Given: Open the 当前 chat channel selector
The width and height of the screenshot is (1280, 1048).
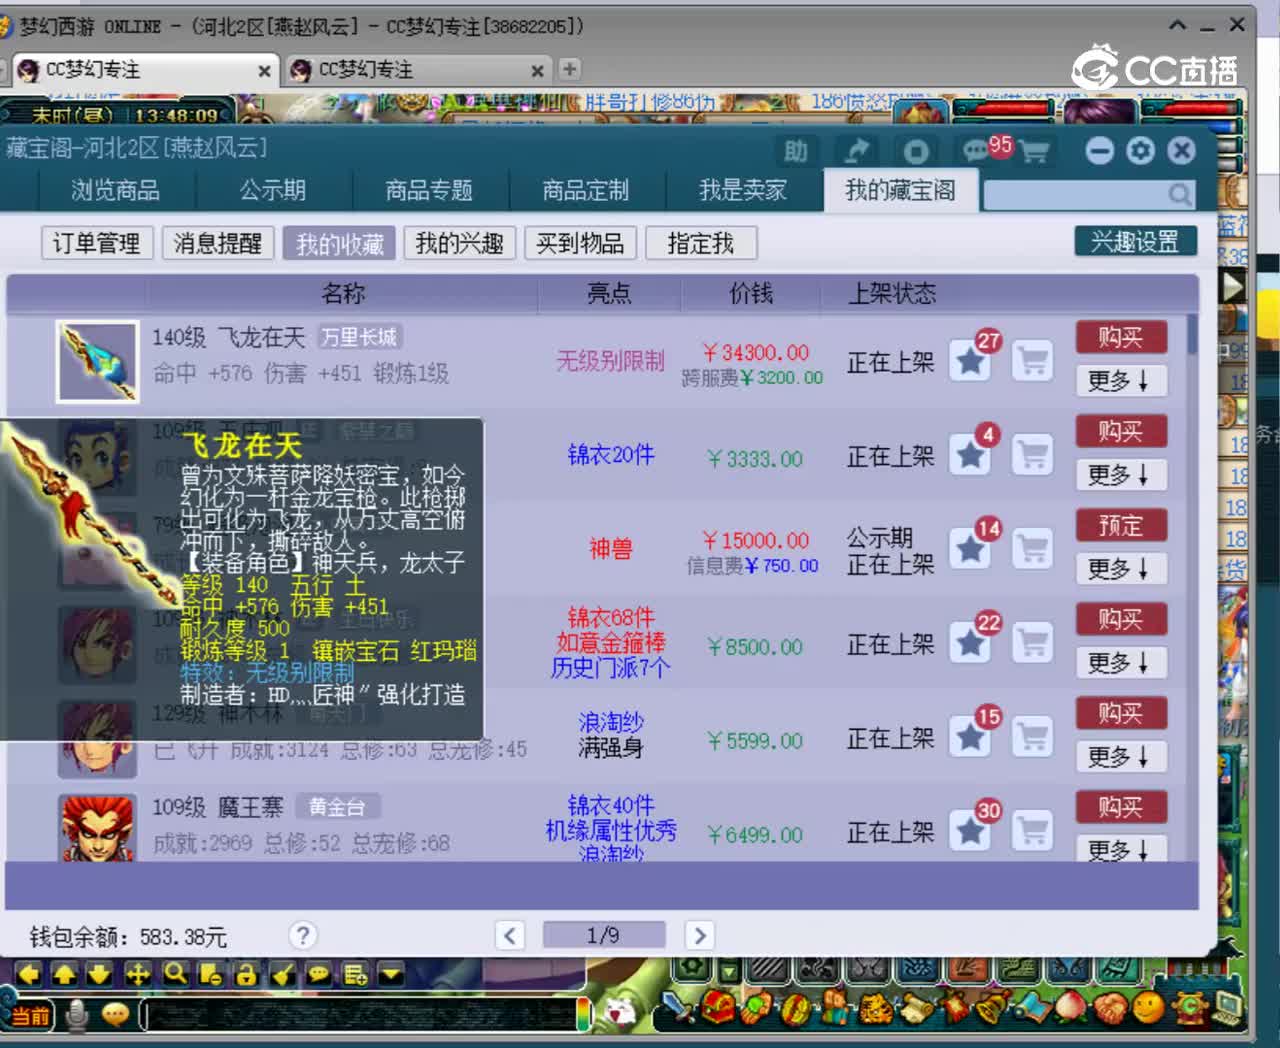Looking at the screenshot, I should pyautogui.click(x=30, y=1017).
